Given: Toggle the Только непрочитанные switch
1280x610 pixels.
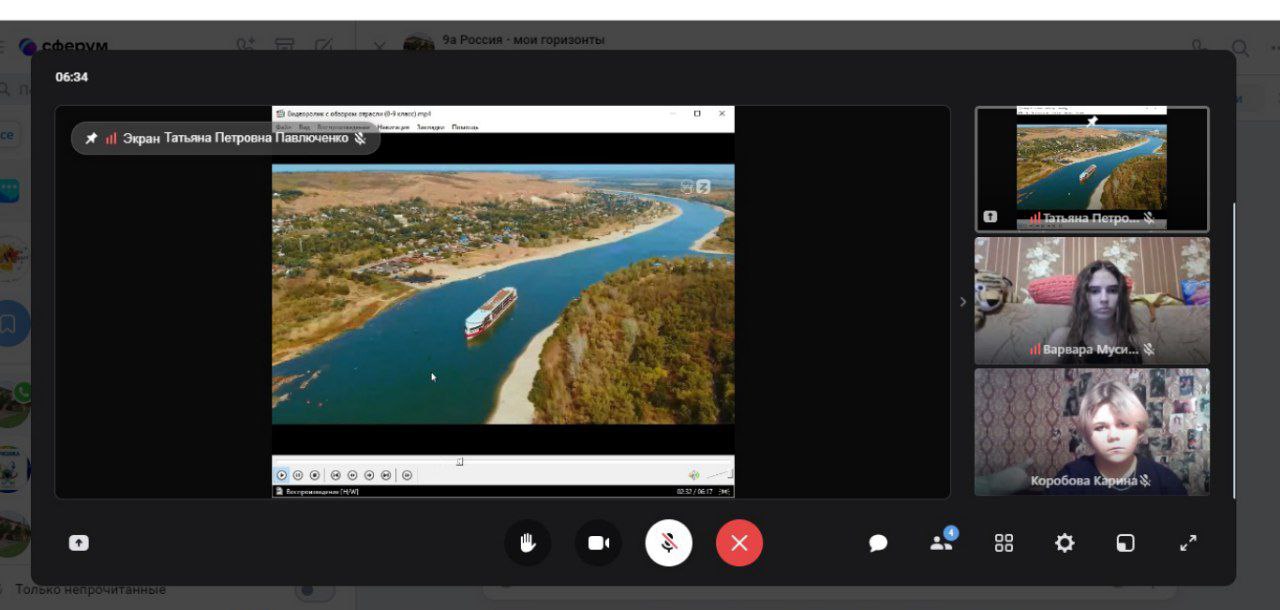Looking at the screenshot, I should pos(316,590).
